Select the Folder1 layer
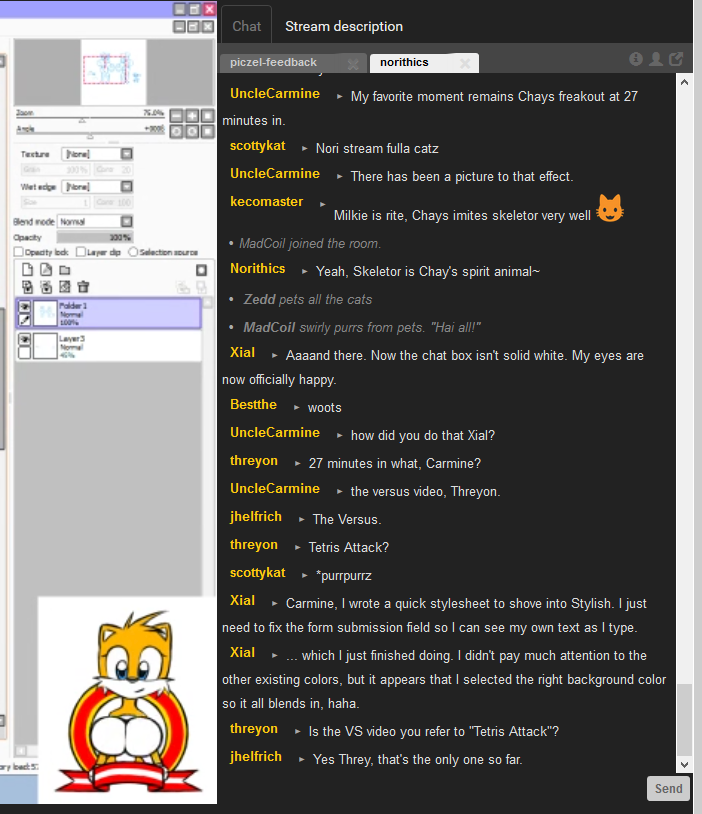702x814 pixels. tap(109, 313)
